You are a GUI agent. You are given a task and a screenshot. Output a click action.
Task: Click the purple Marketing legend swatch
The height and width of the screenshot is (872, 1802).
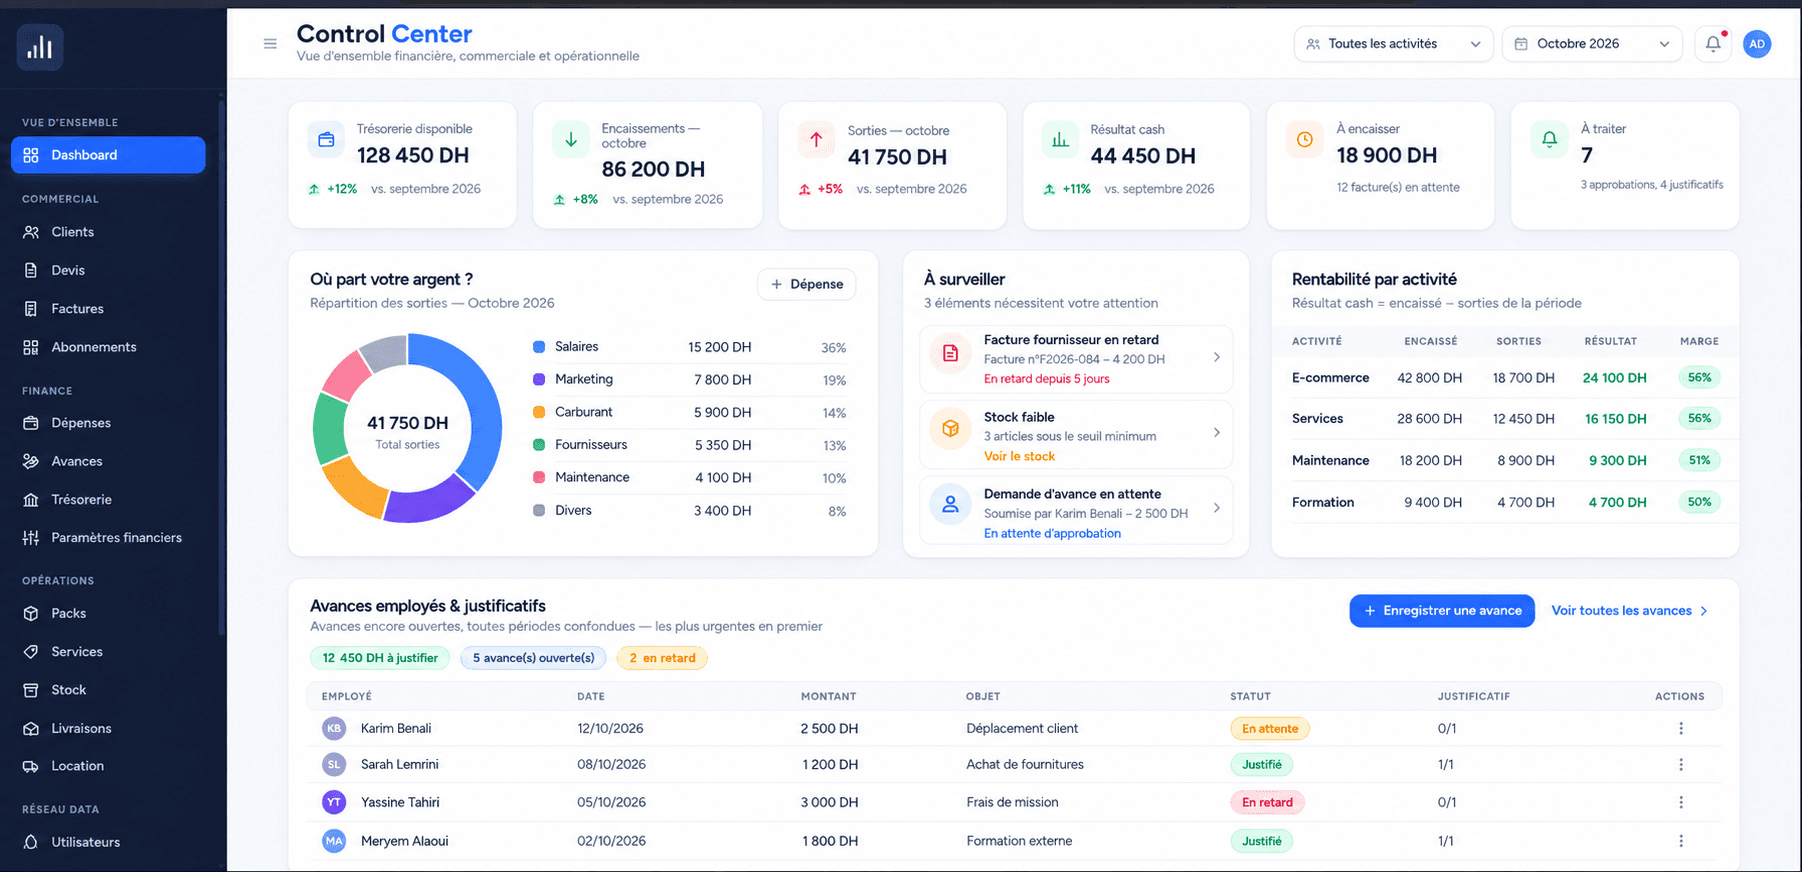[539, 380]
